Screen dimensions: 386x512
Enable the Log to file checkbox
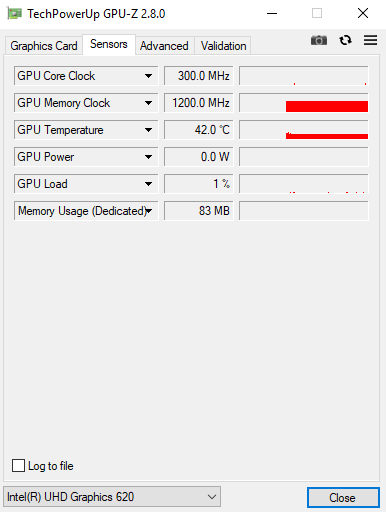18,466
